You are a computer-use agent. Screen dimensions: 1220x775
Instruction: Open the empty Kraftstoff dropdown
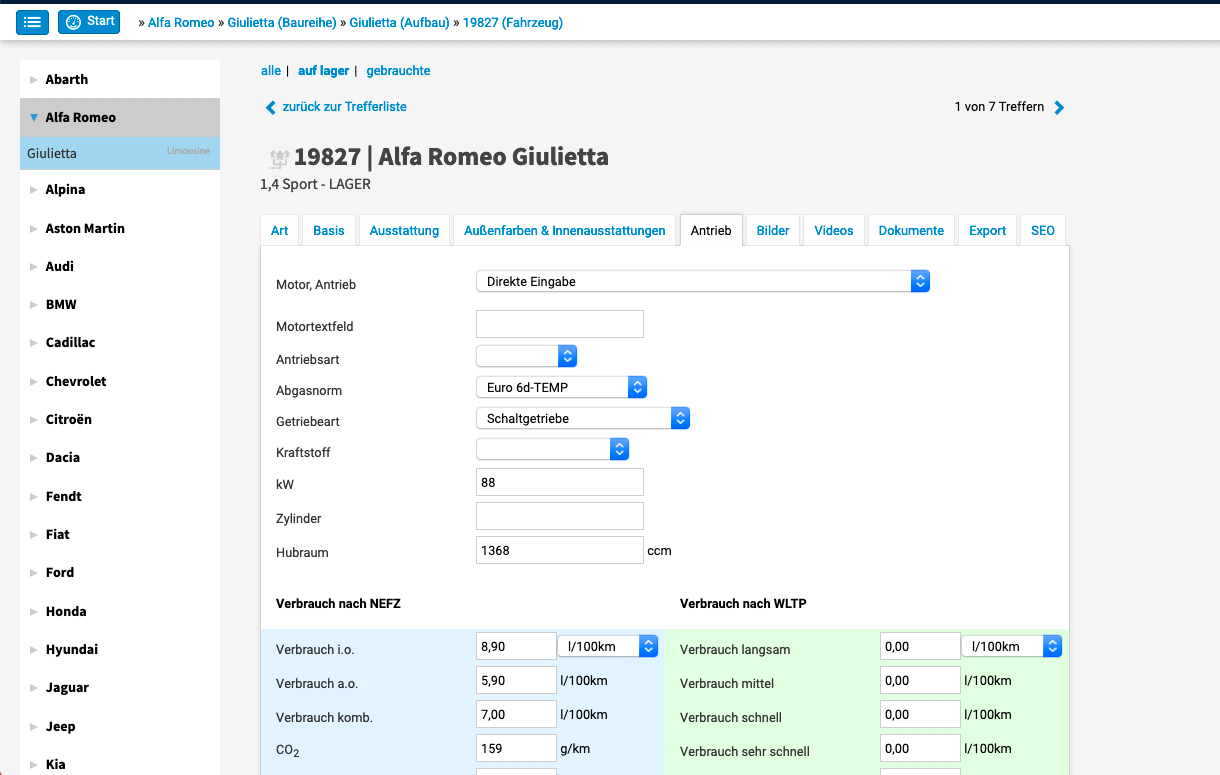tap(552, 450)
